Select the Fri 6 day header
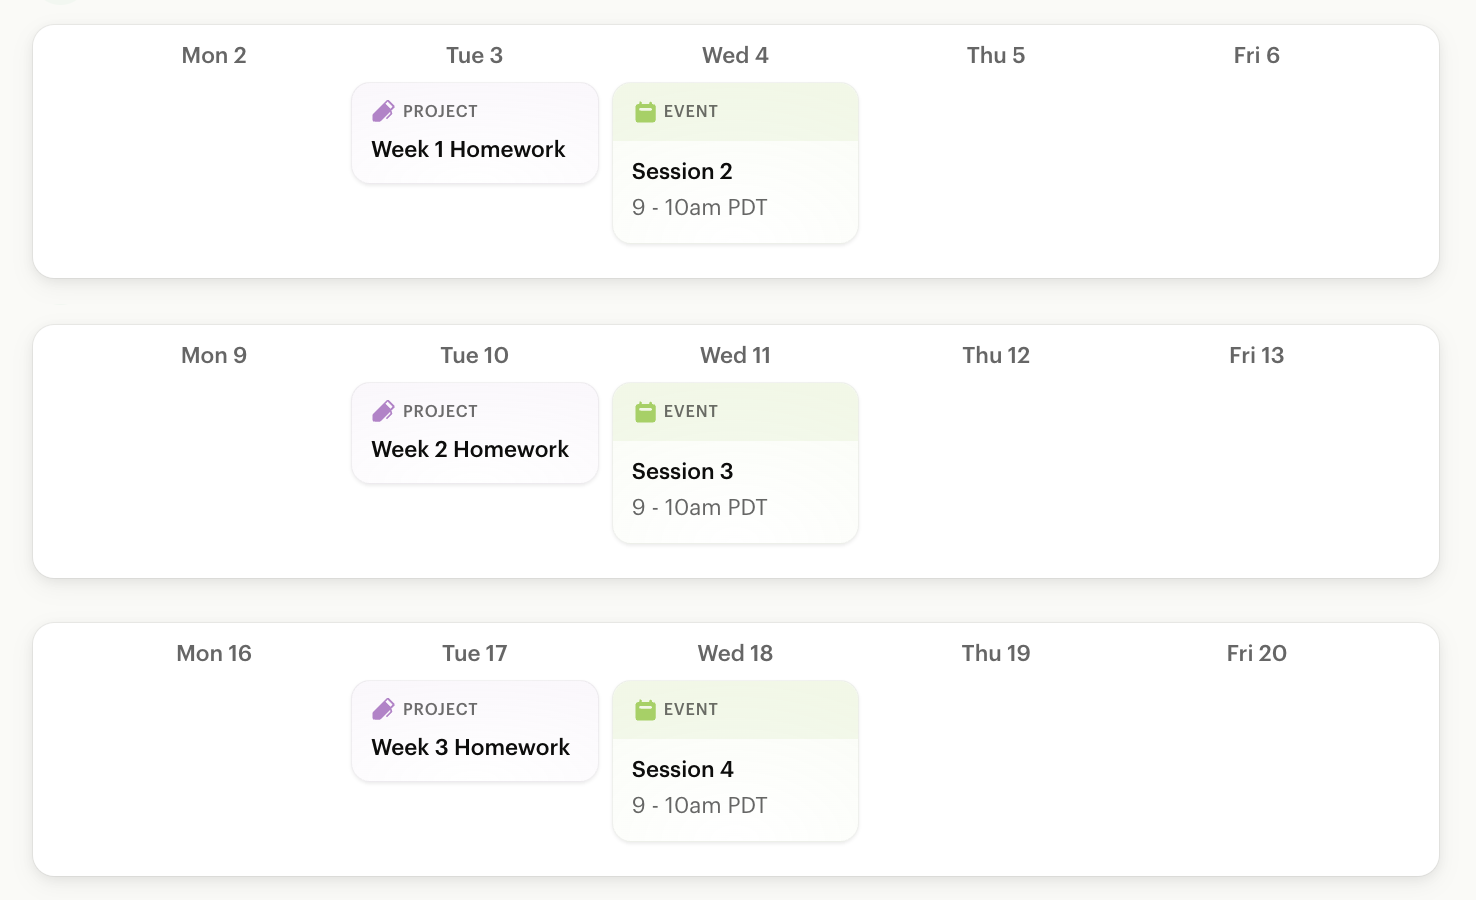The width and height of the screenshot is (1476, 900). [1256, 56]
